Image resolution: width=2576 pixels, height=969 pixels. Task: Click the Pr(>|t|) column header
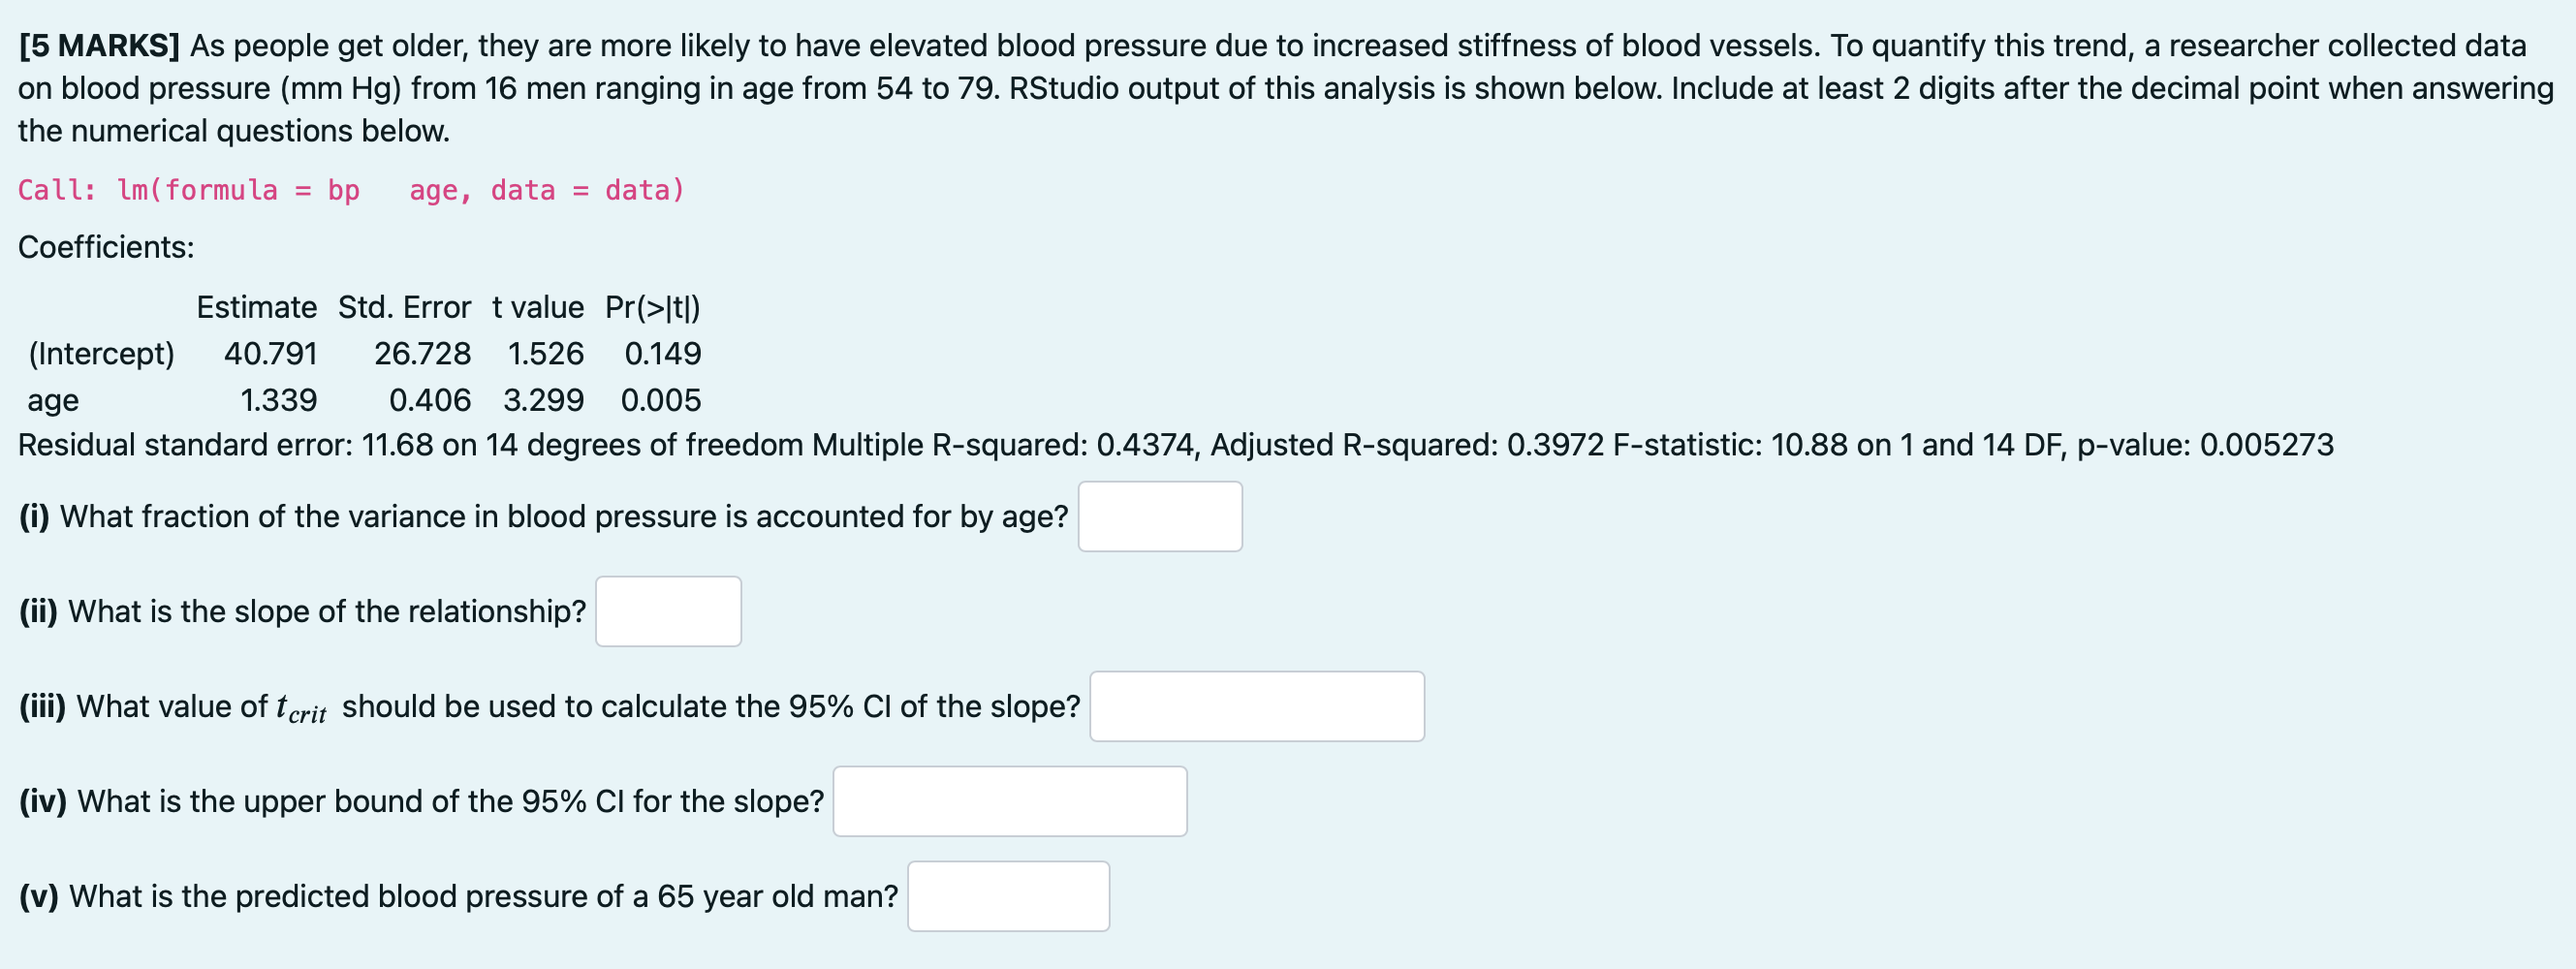(653, 307)
